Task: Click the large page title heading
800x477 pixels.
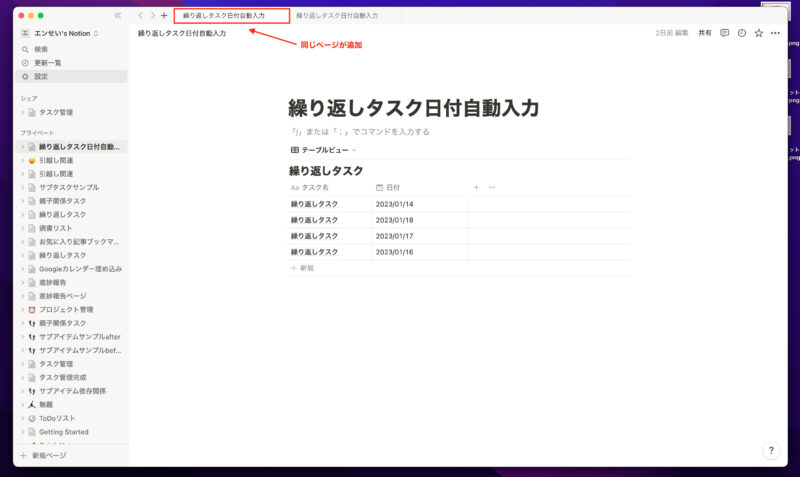Action: click(414, 108)
